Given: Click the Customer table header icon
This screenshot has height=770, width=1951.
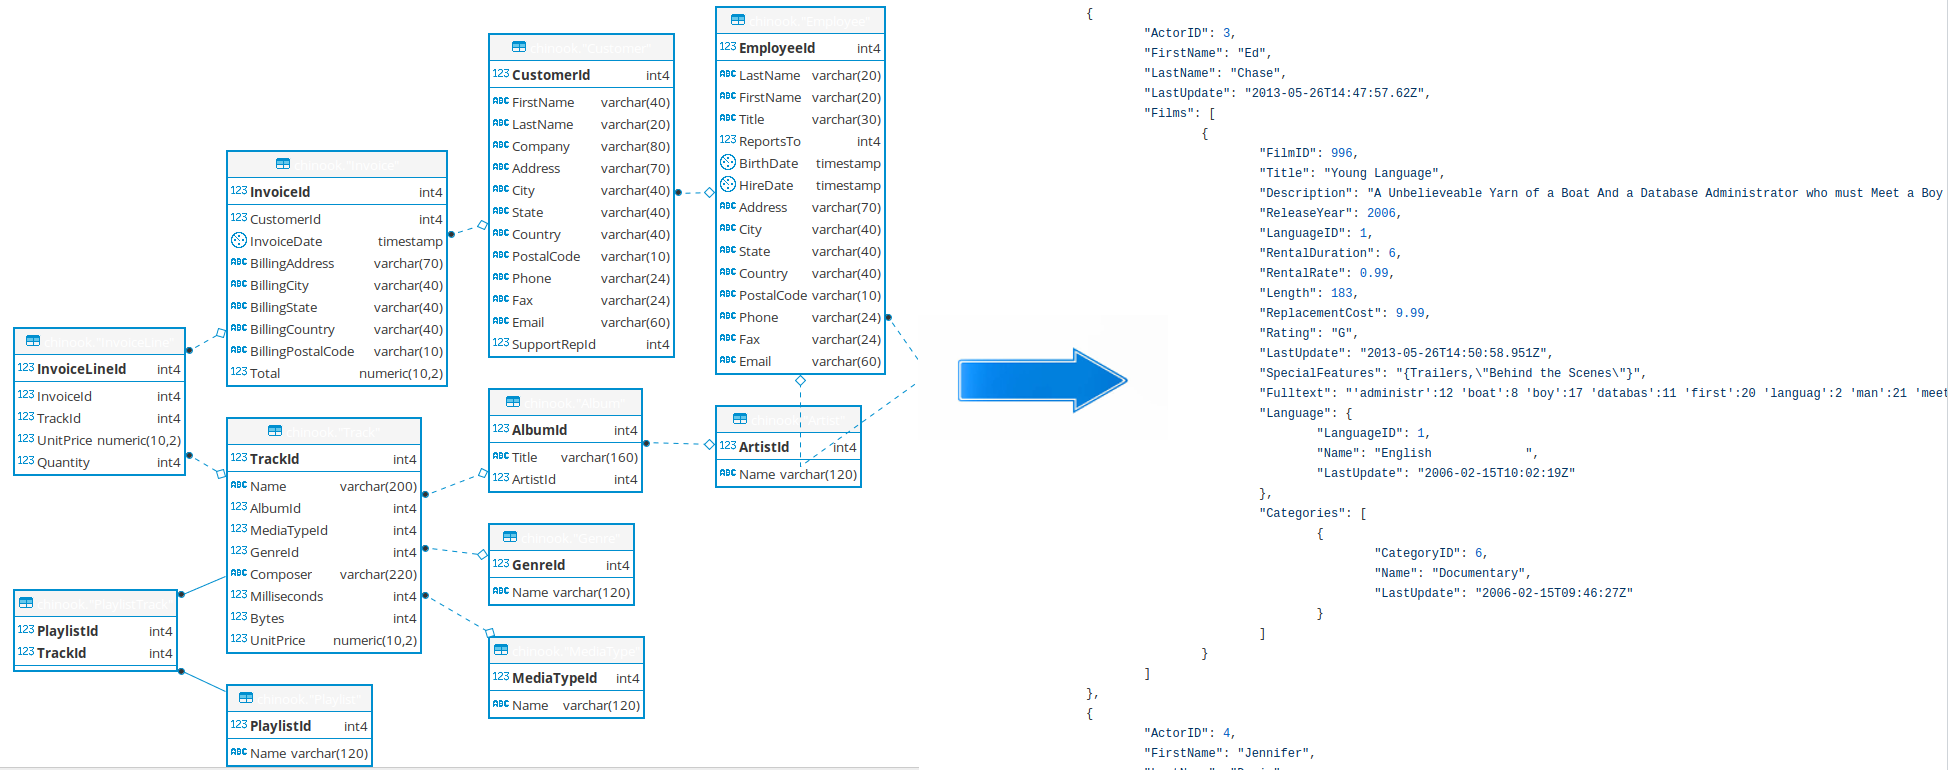Looking at the screenshot, I should 518,47.
